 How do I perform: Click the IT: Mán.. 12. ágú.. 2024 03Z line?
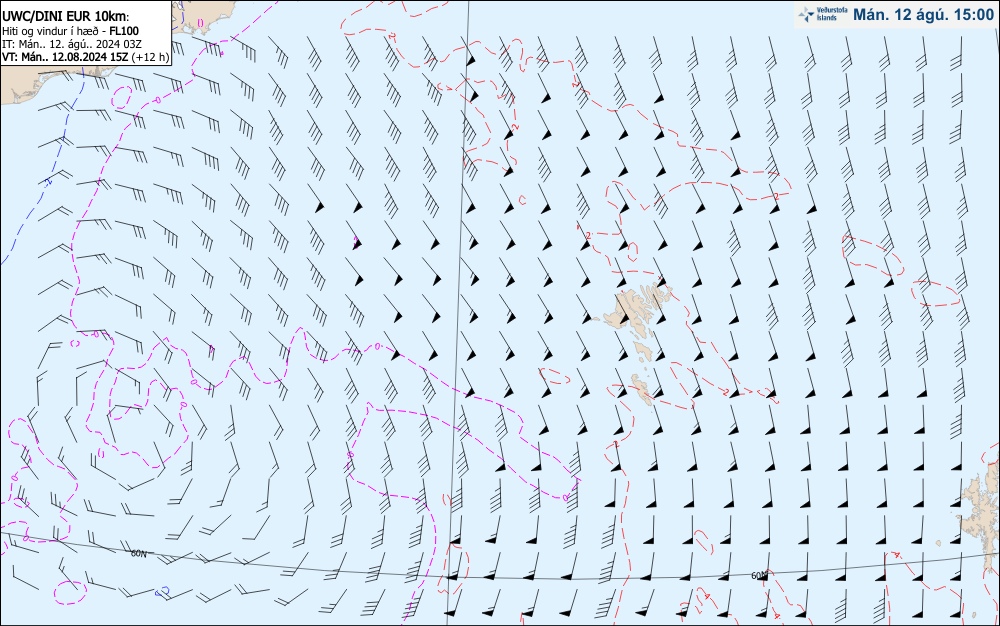pos(71,44)
